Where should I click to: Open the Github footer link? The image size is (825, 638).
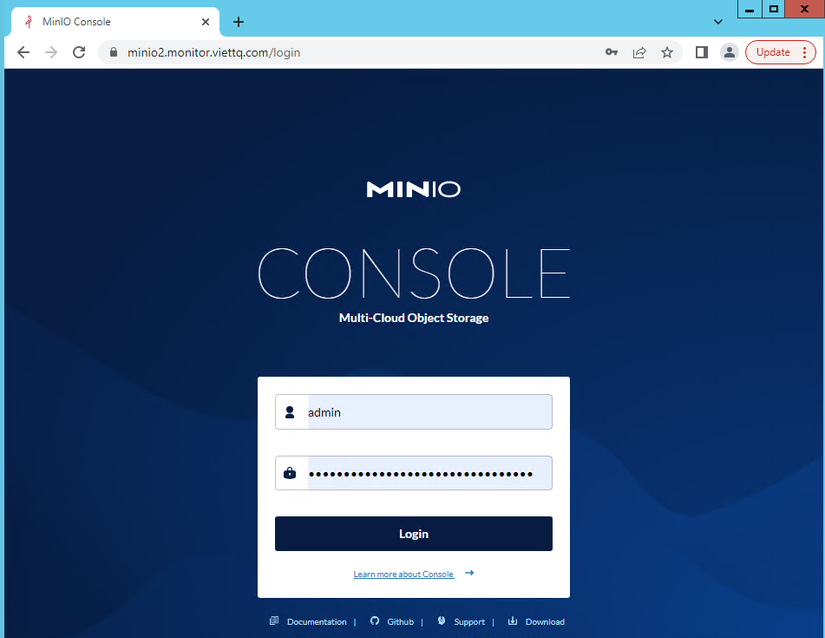400,622
